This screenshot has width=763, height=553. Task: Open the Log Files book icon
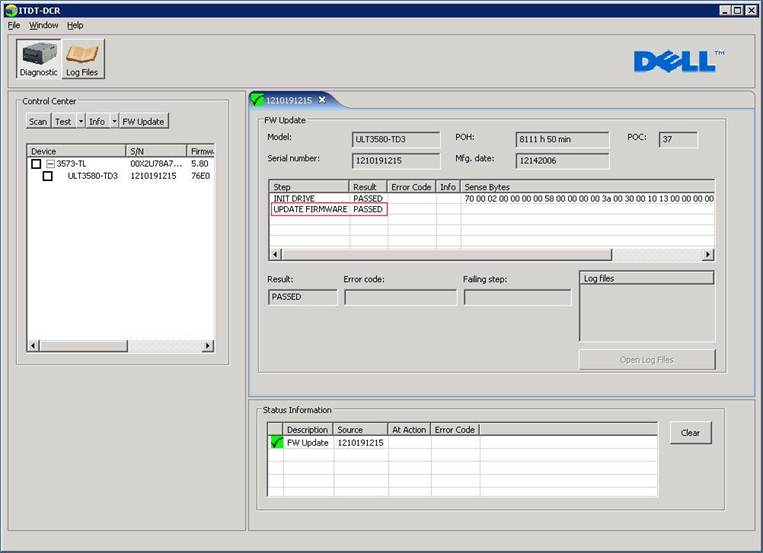(x=84, y=59)
